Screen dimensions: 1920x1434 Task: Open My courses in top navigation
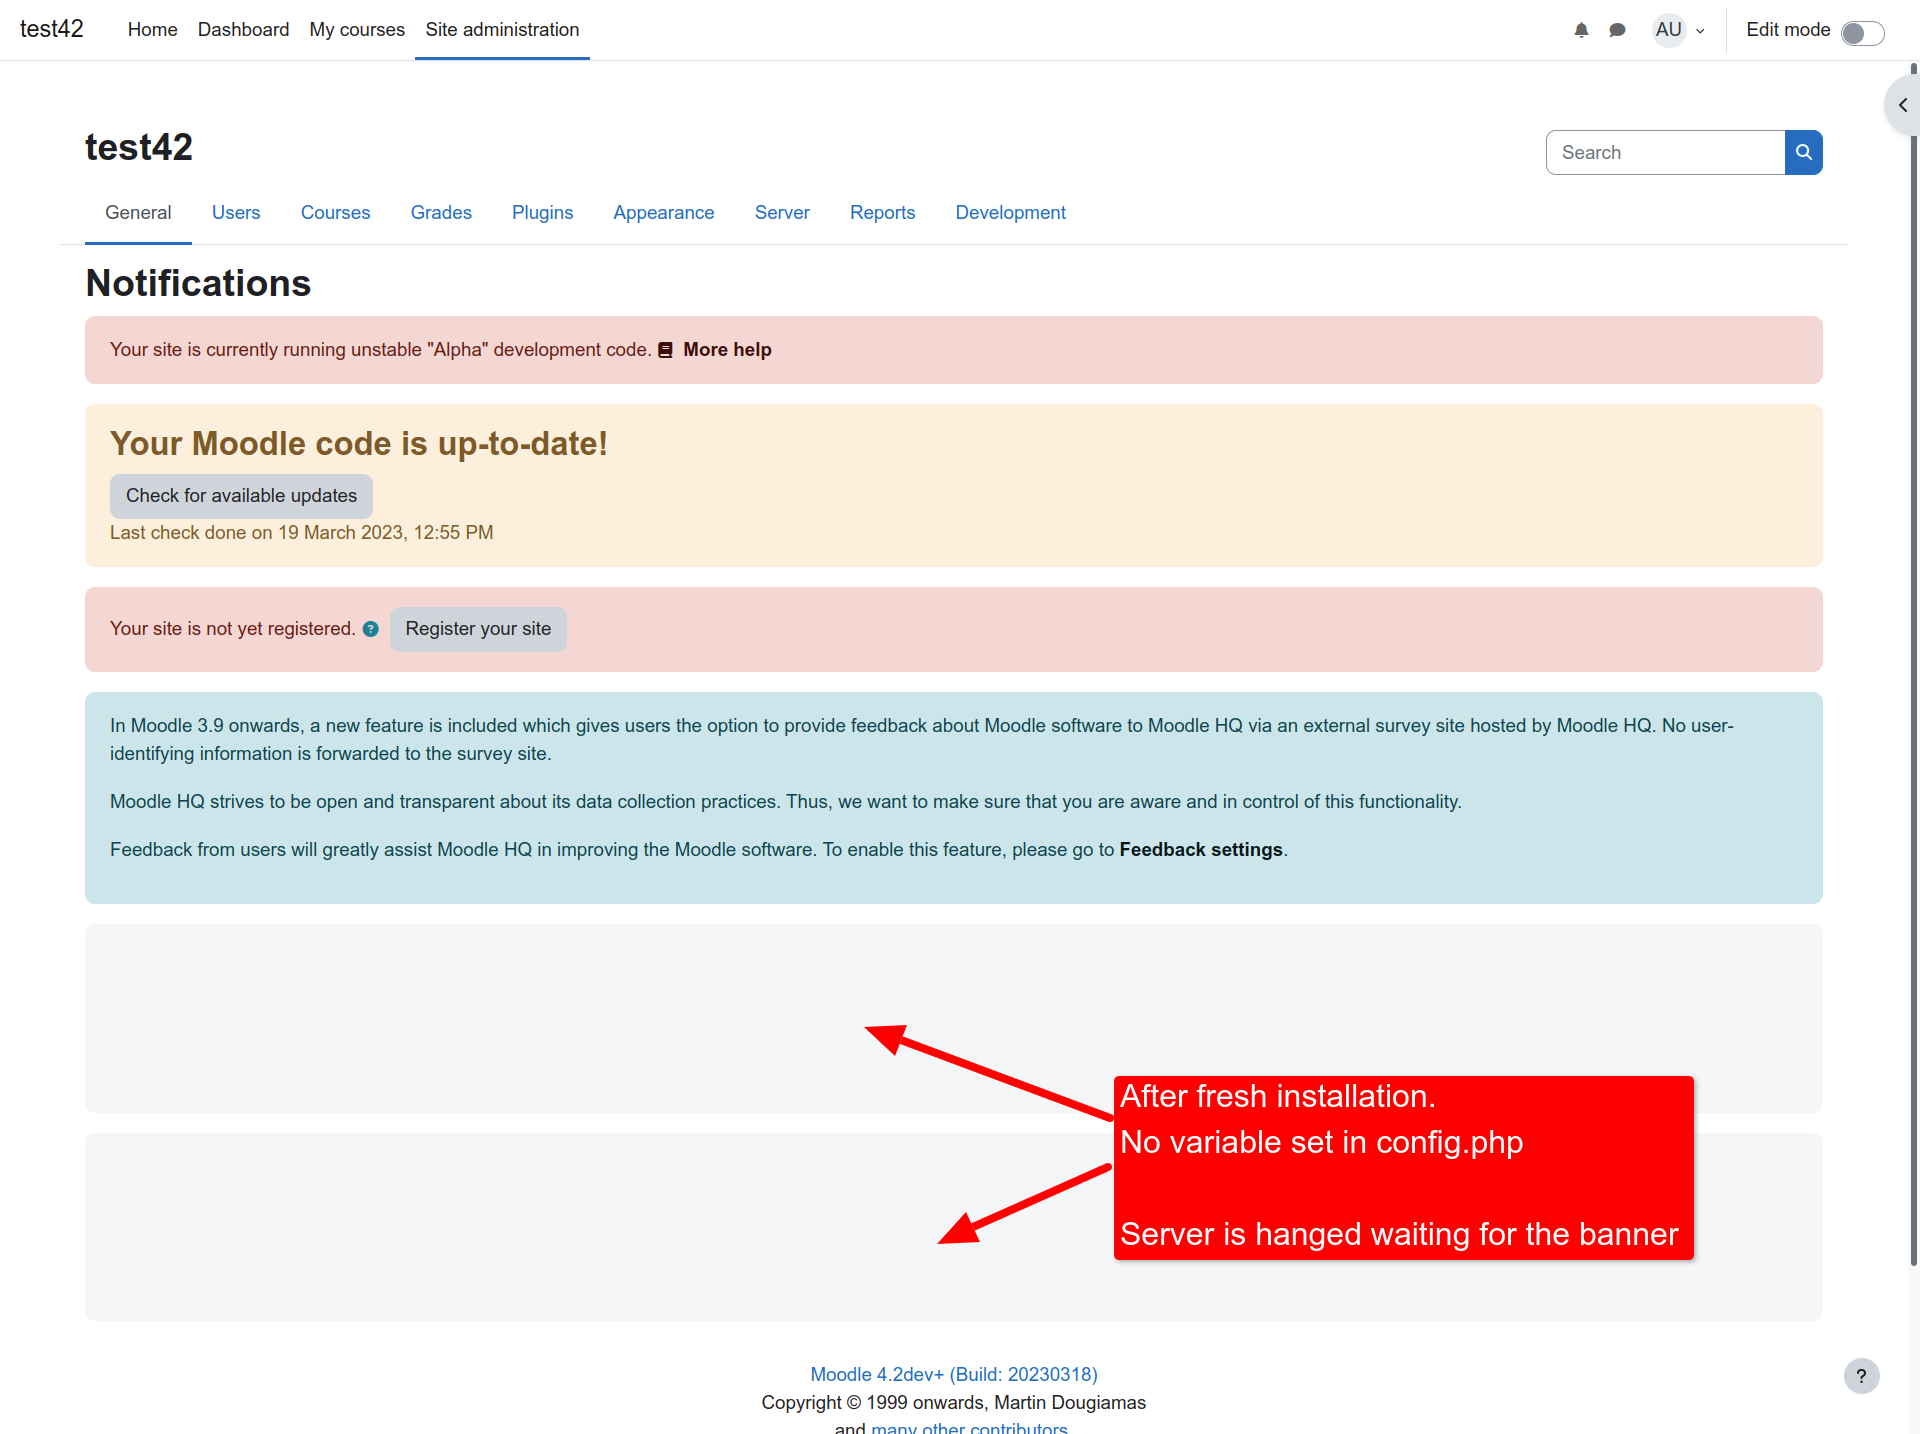[357, 30]
